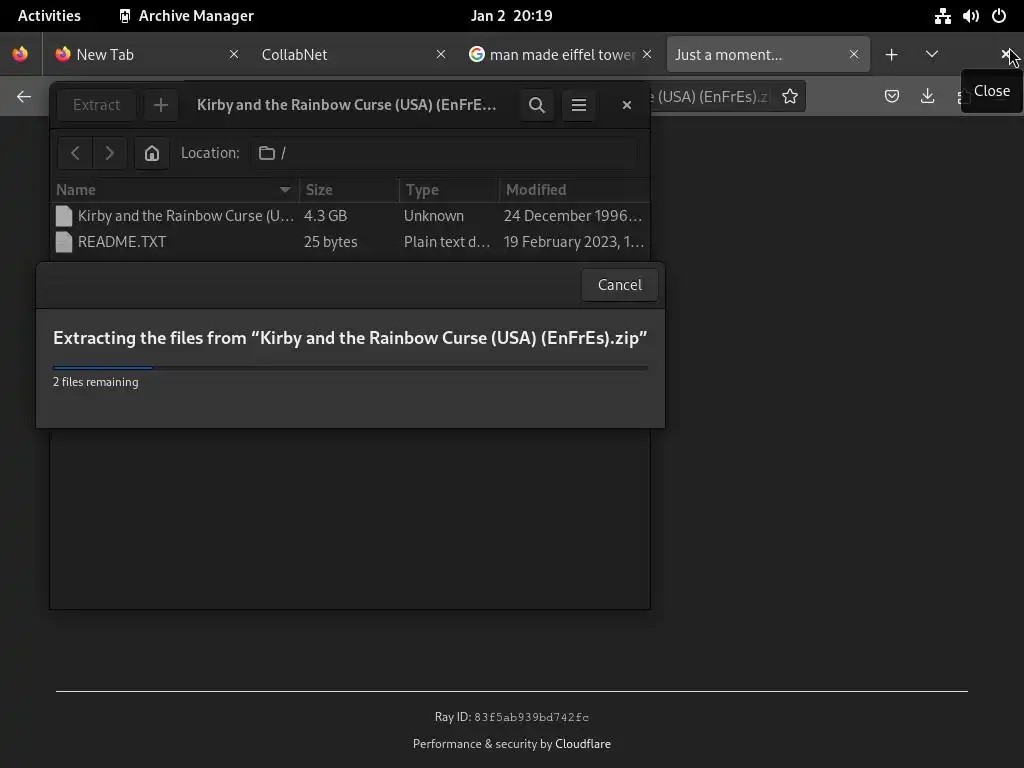1024x768 pixels.
Task: Click the Firefox View icon
Action: 20,54
